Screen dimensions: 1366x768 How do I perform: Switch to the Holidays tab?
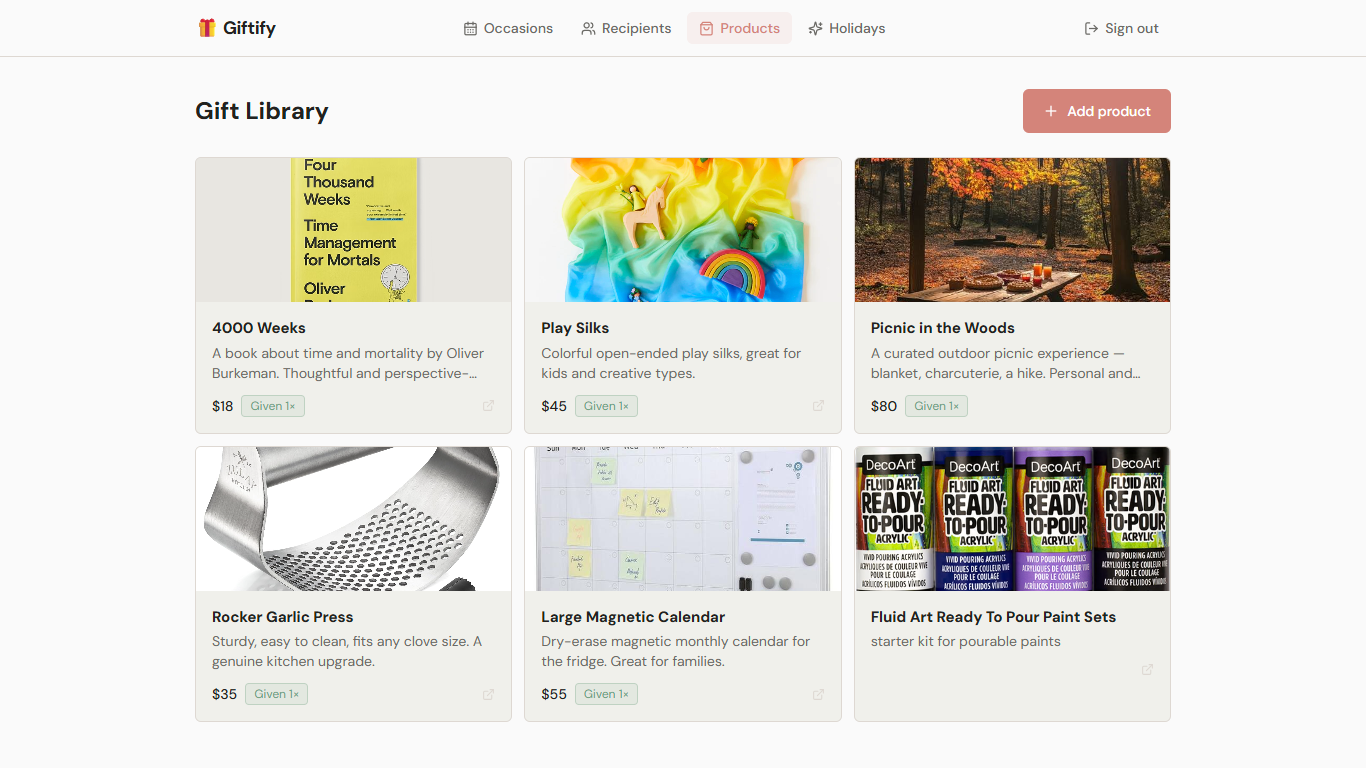tap(847, 28)
